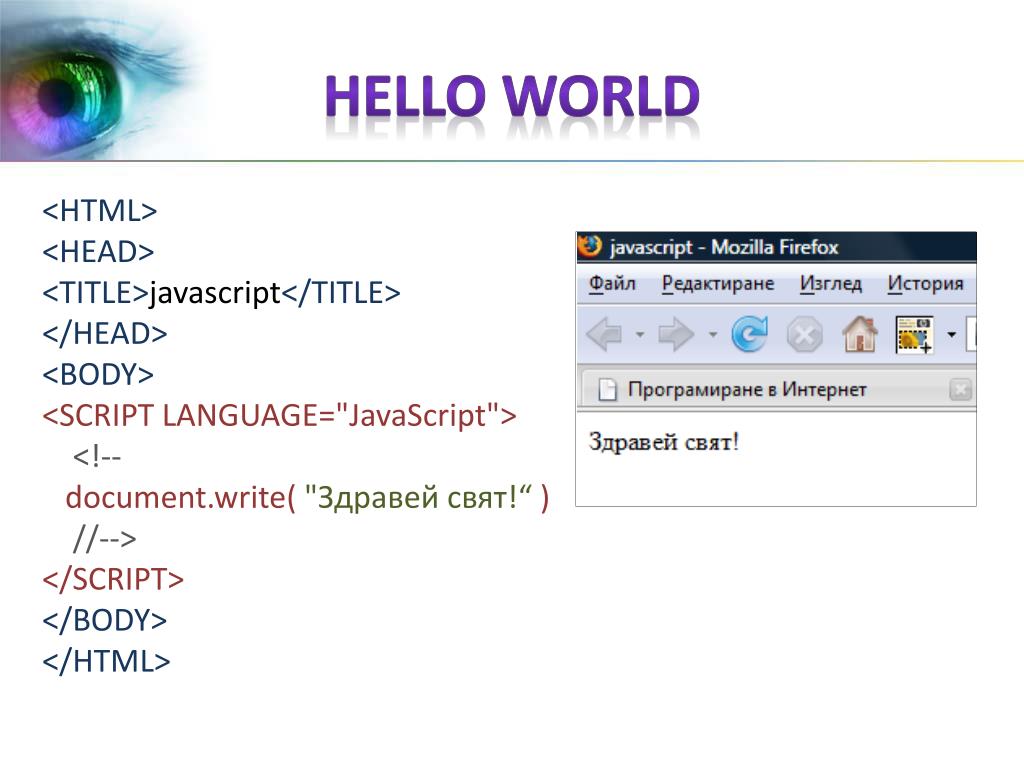Viewport: 1024px width, 768px height.
Task: Click the <HTML> opening tag line
Action: point(100,211)
